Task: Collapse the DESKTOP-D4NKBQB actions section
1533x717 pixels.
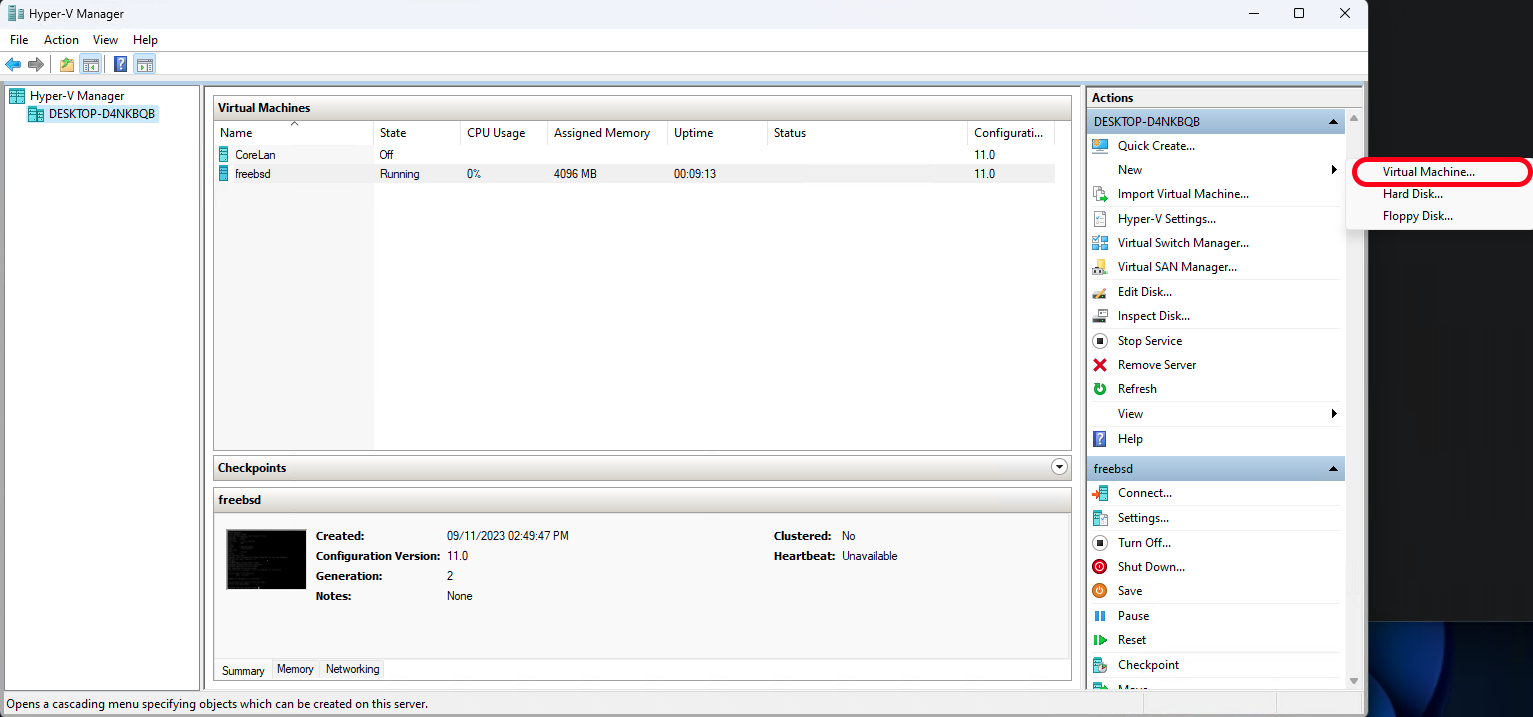Action: coord(1333,122)
